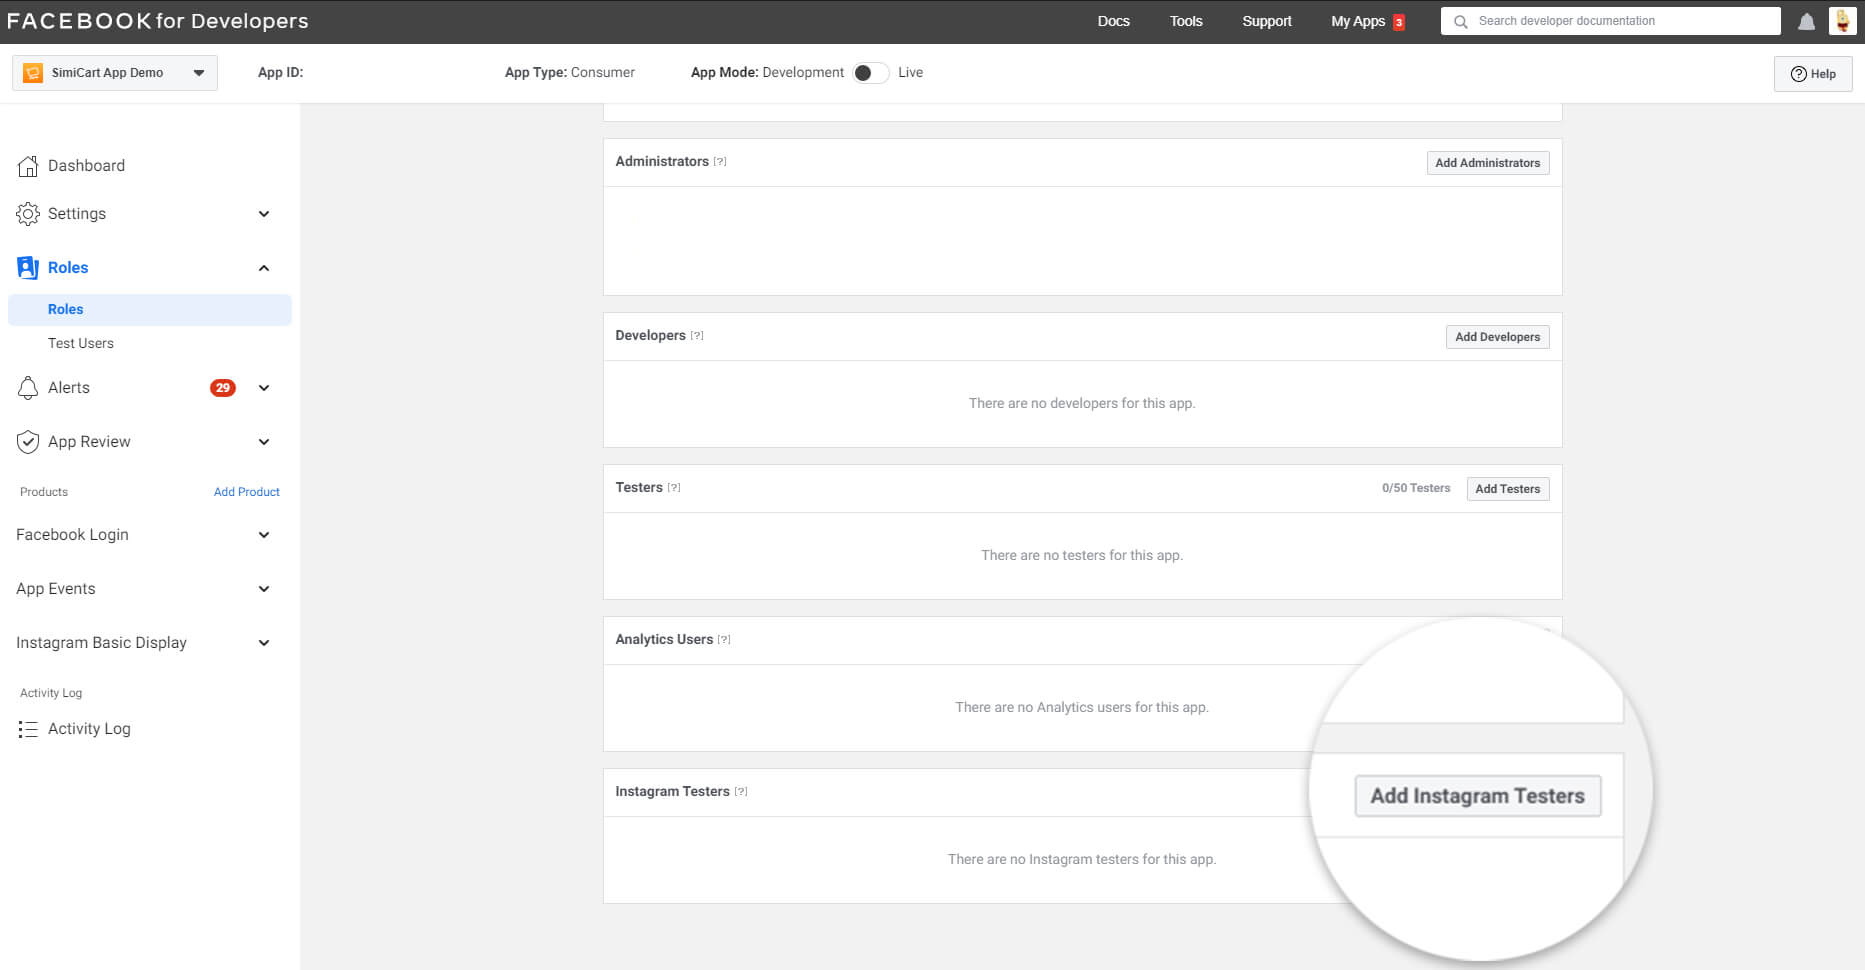
Task: Click the red 29 alerts badge
Action: click(x=222, y=388)
